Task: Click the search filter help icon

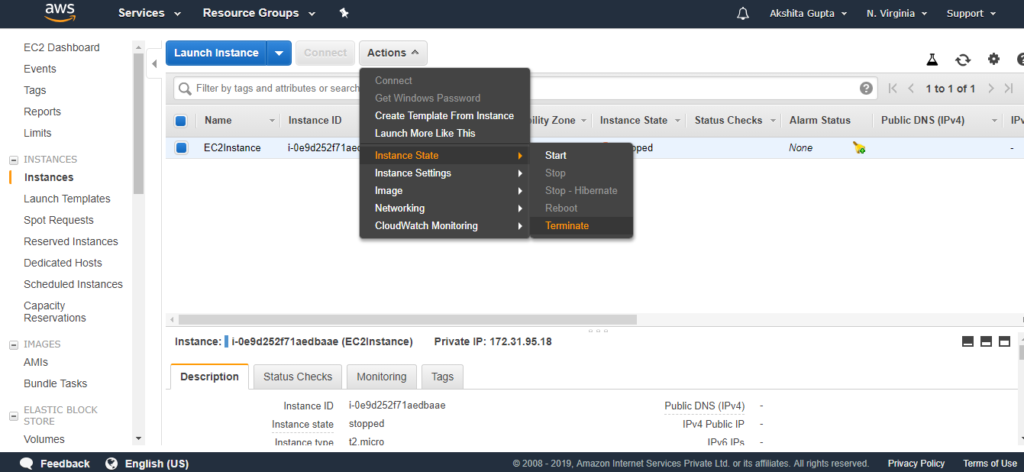Action: click(x=866, y=88)
